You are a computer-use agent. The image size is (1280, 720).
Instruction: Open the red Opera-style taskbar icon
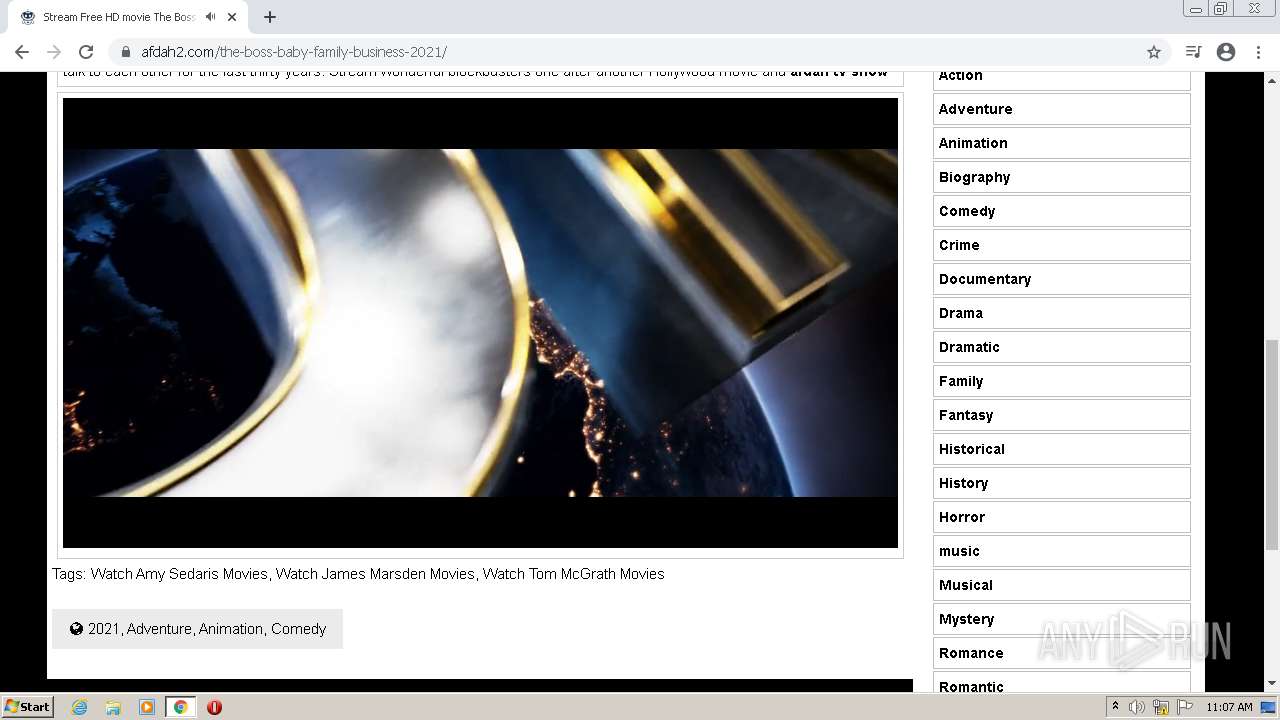[x=214, y=707]
